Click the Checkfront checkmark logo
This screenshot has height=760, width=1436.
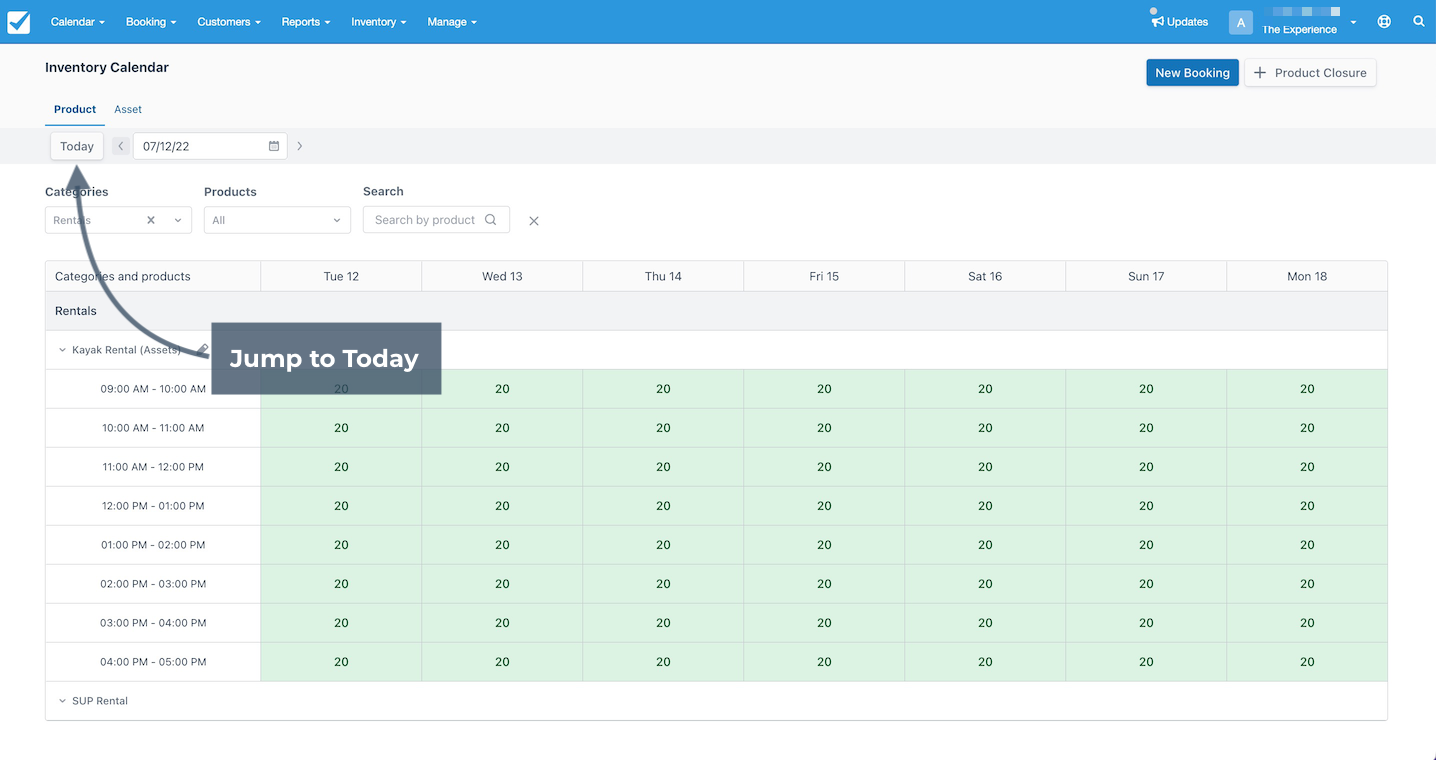pos(18,22)
